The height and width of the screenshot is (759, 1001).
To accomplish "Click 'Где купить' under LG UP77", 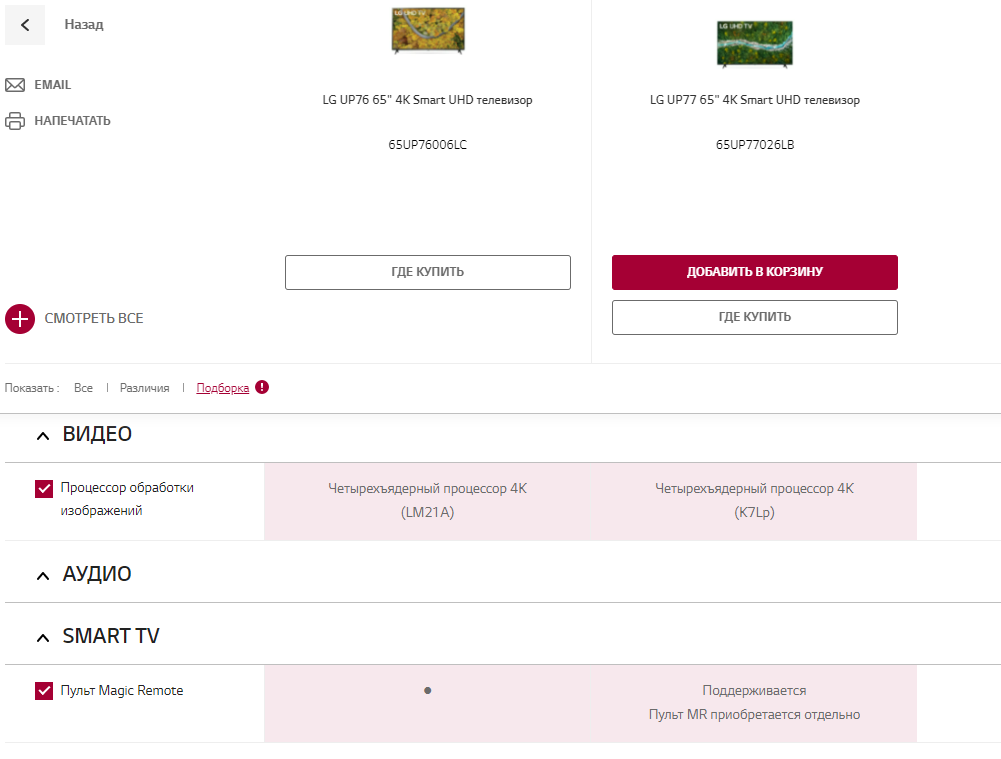I will (x=754, y=317).
